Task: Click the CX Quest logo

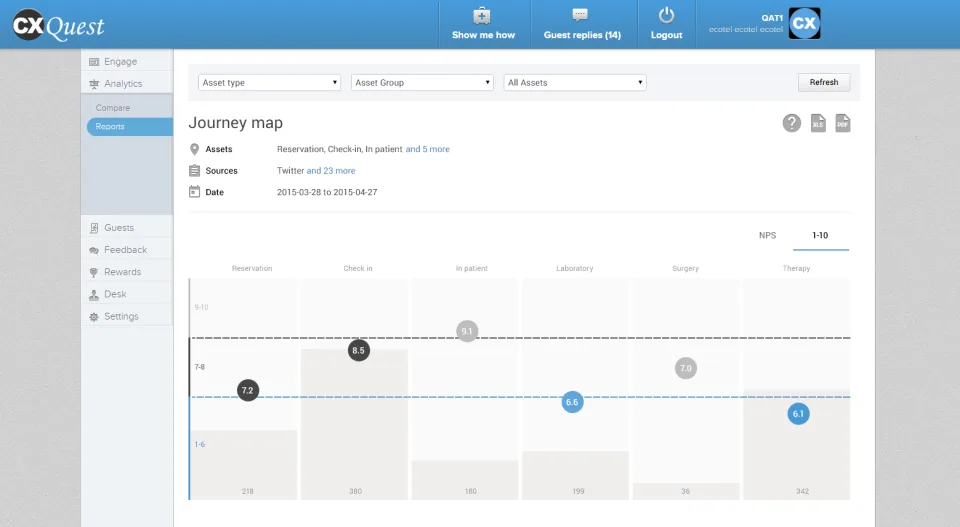Action: (59, 26)
